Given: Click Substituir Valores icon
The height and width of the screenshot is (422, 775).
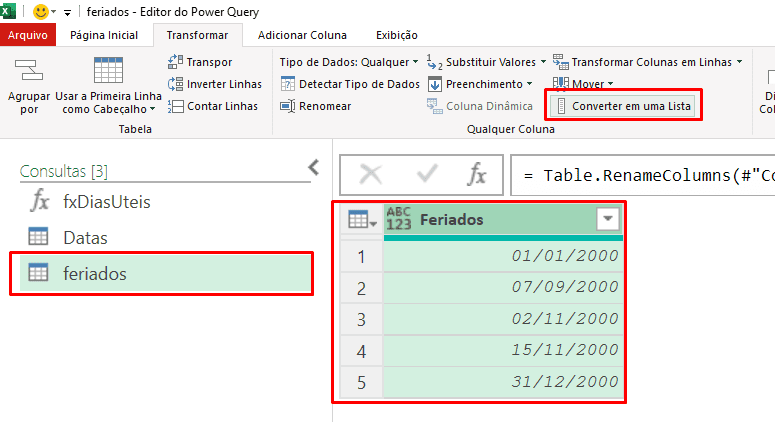Looking at the screenshot, I should click(x=434, y=62).
